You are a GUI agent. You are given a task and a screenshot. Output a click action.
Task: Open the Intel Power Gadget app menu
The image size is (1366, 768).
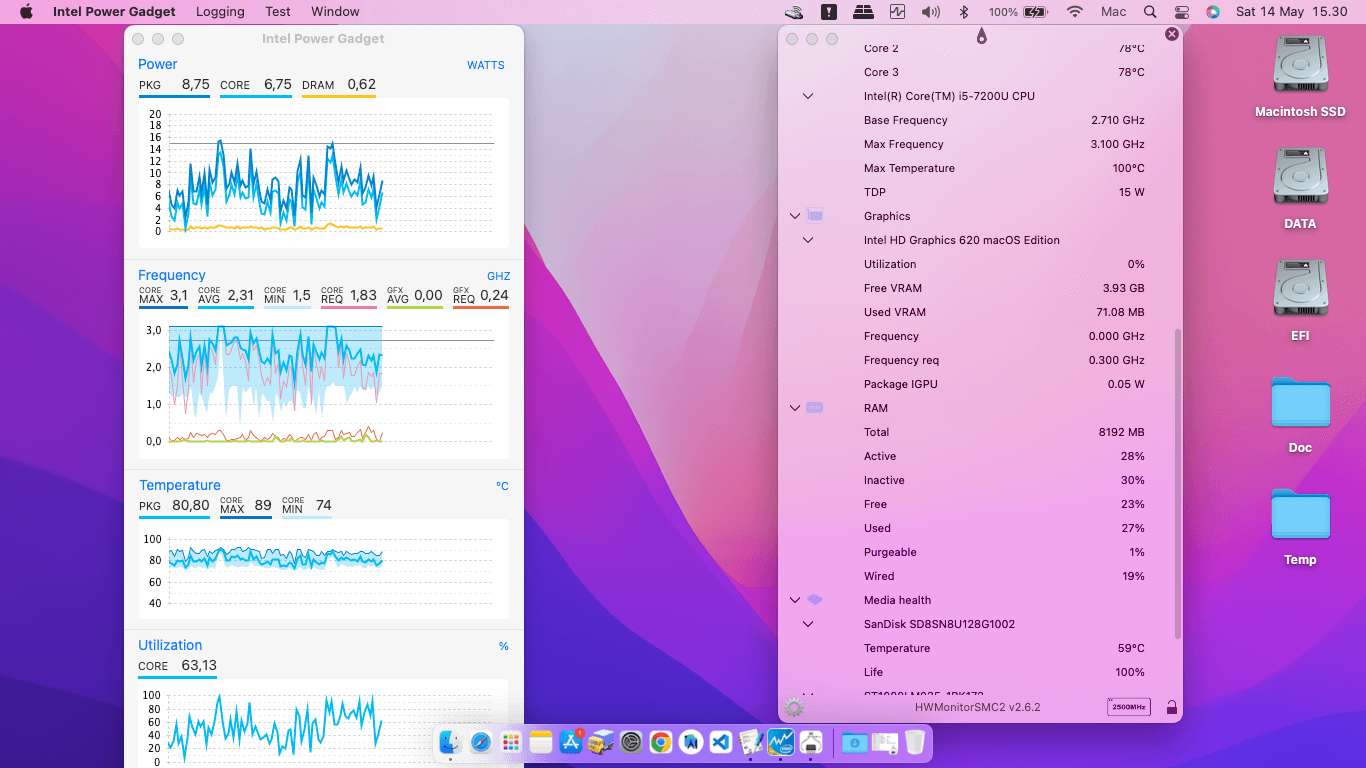click(114, 12)
